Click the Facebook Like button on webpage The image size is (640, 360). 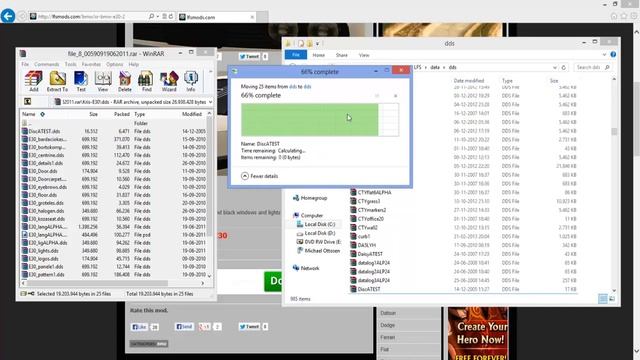click(139, 327)
